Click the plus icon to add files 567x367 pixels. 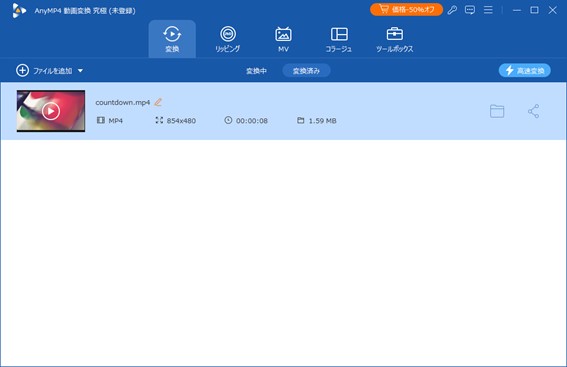(22, 71)
